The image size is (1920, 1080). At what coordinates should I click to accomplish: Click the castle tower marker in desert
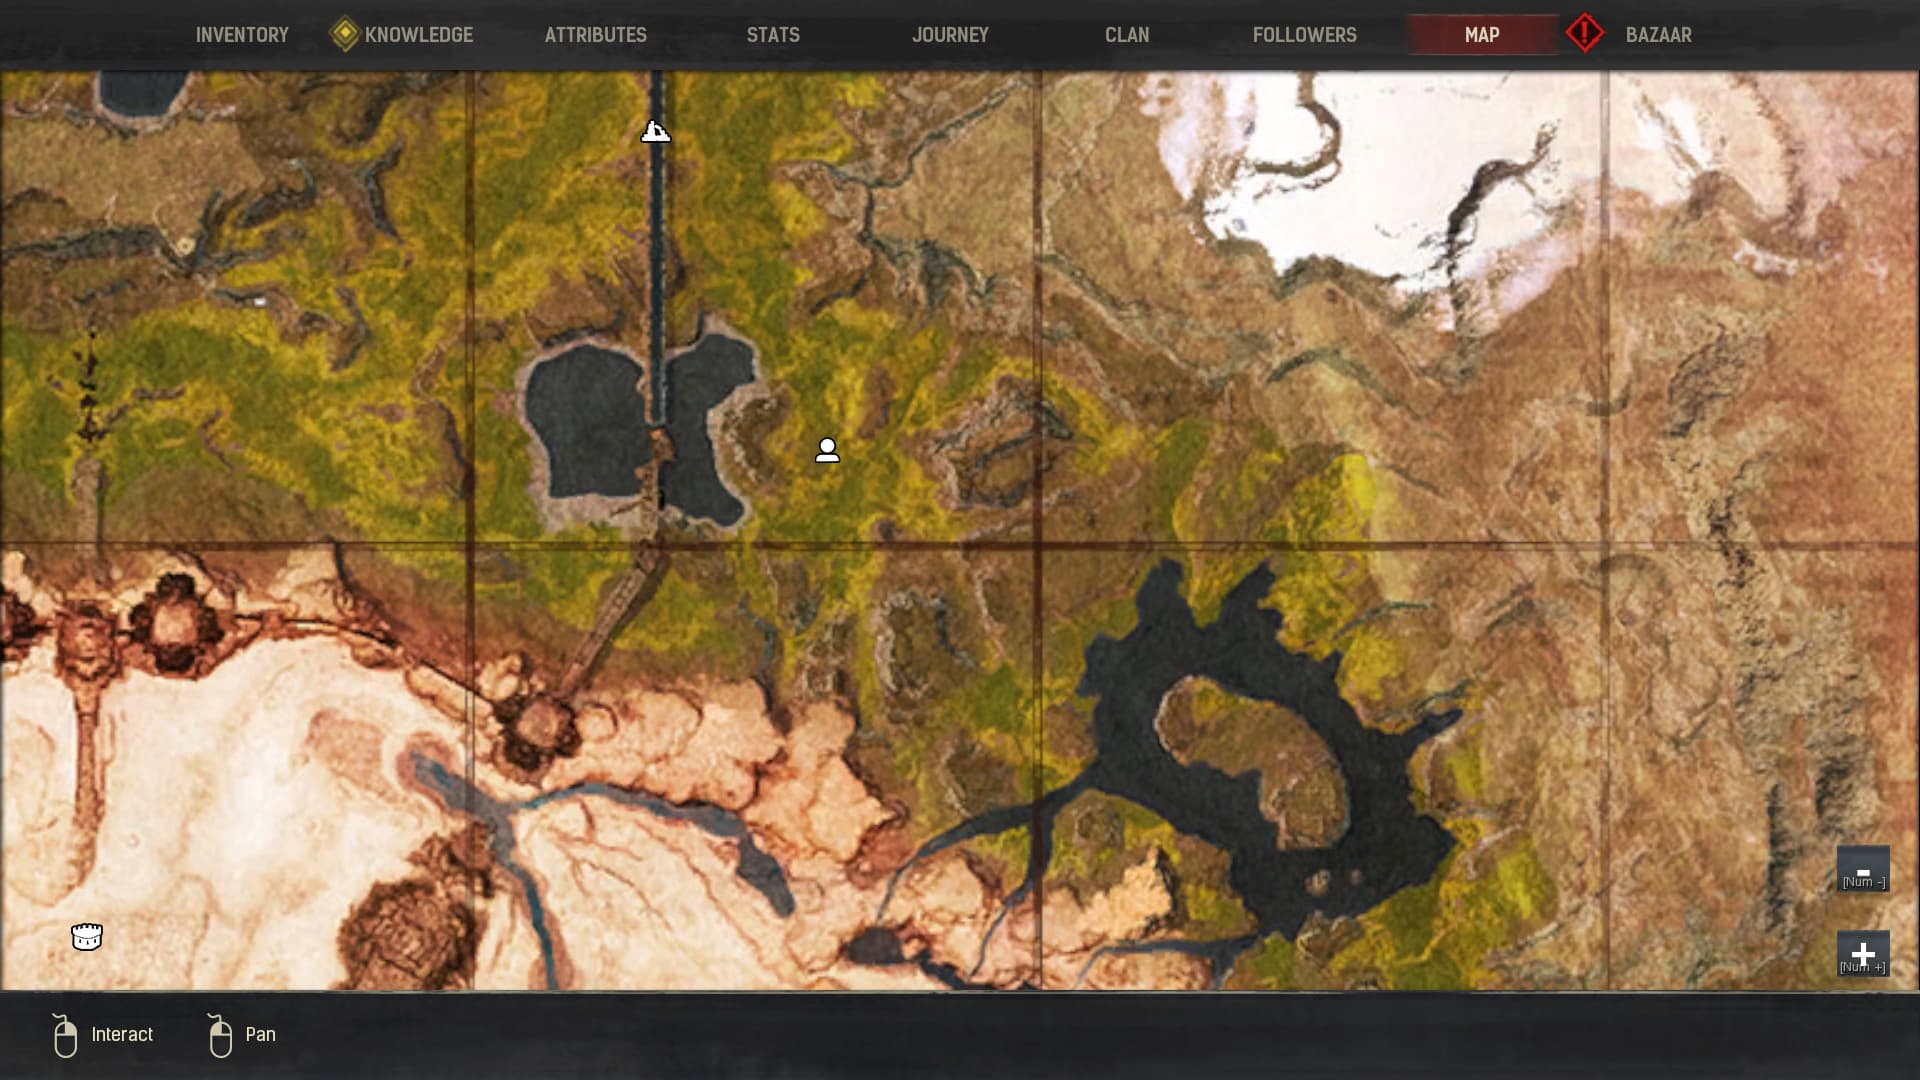click(x=87, y=936)
